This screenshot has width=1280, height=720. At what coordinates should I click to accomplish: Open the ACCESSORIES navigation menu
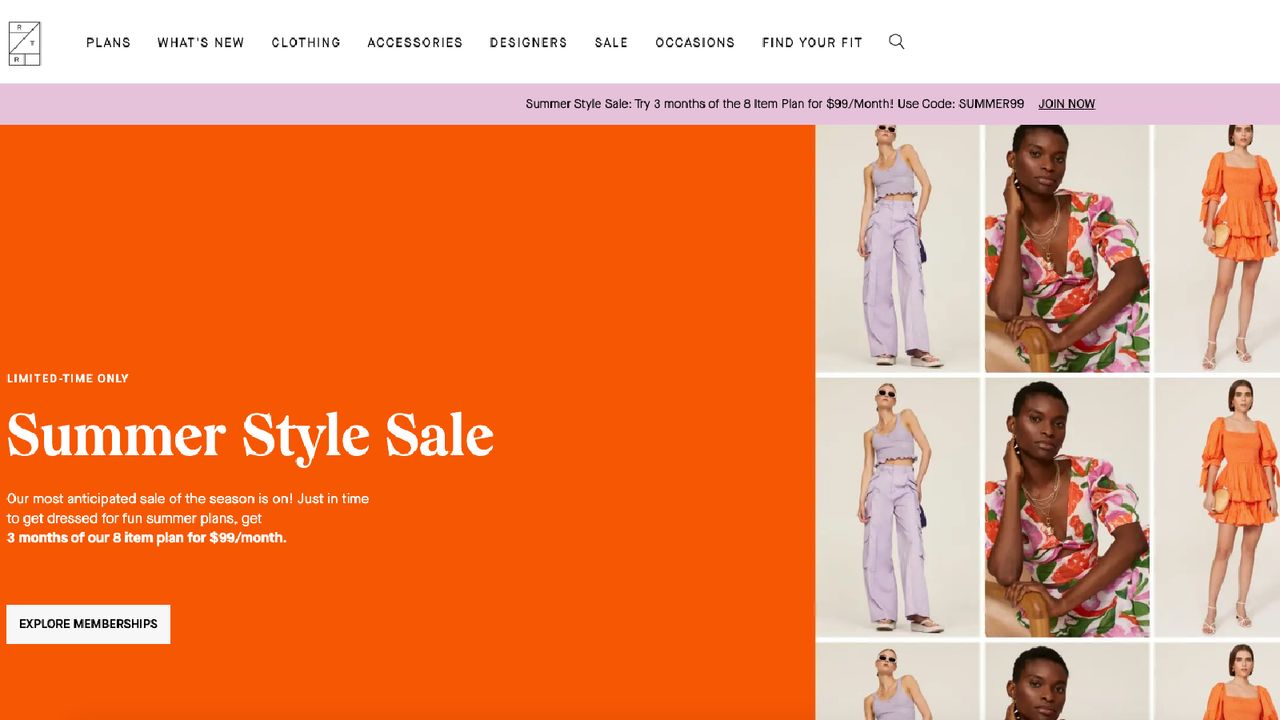point(415,42)
